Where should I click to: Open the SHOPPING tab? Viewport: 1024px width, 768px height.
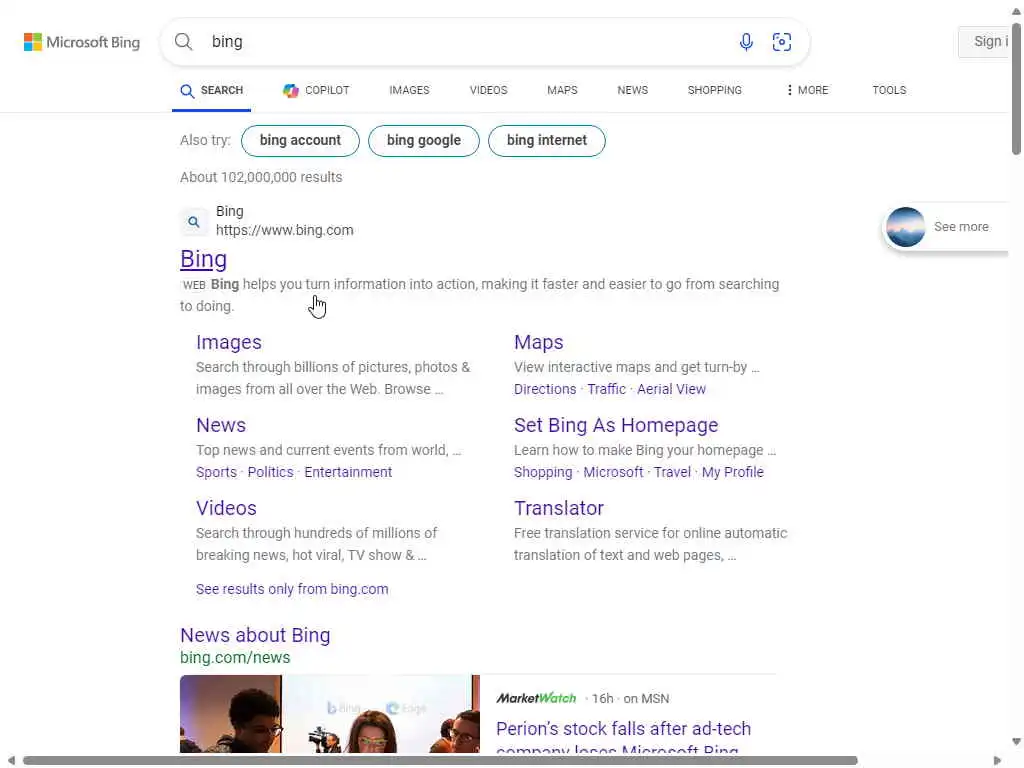point(714,90)
